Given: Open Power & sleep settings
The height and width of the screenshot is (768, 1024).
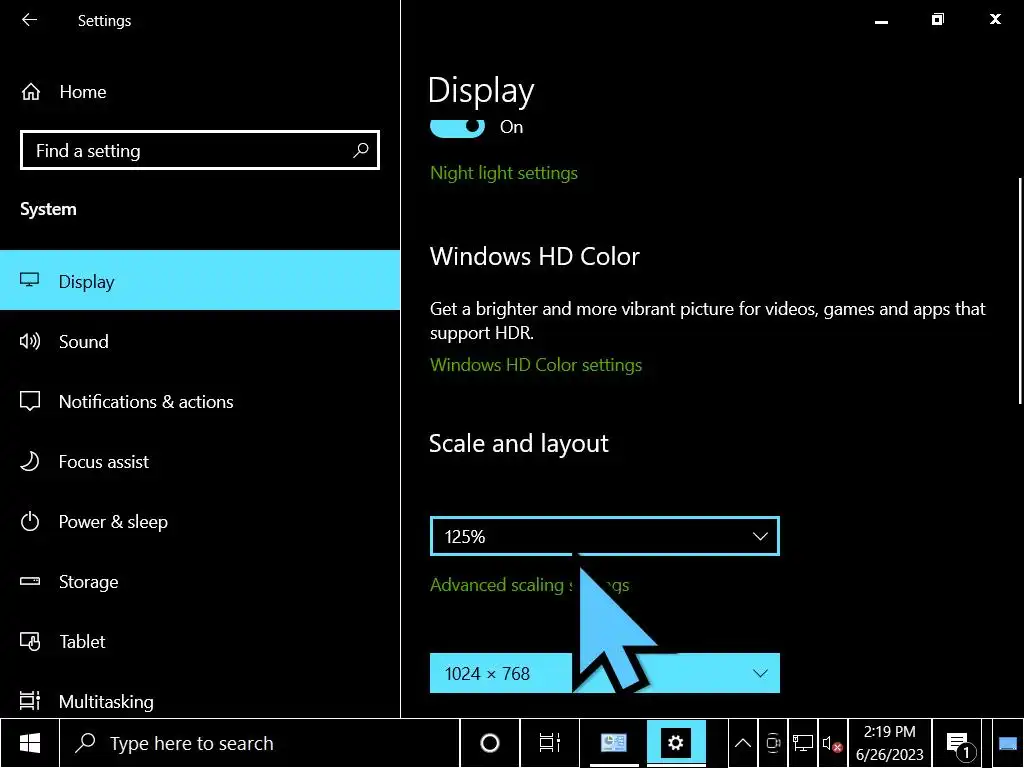Looking at the screenshot, I should (200, 521).
